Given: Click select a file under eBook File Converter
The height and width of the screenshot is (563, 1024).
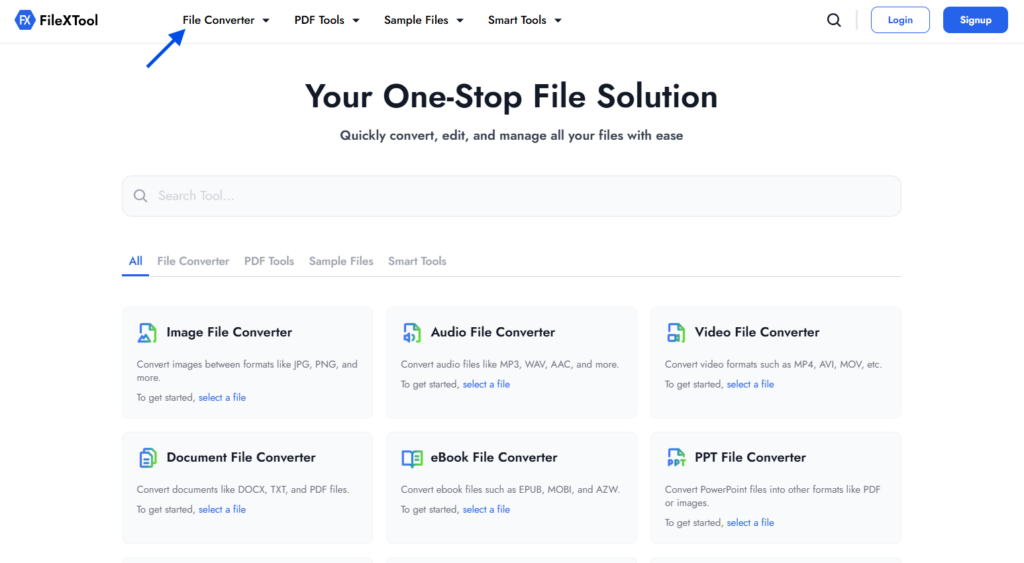Looking at the screenshot, I should (x=486, y=509).
